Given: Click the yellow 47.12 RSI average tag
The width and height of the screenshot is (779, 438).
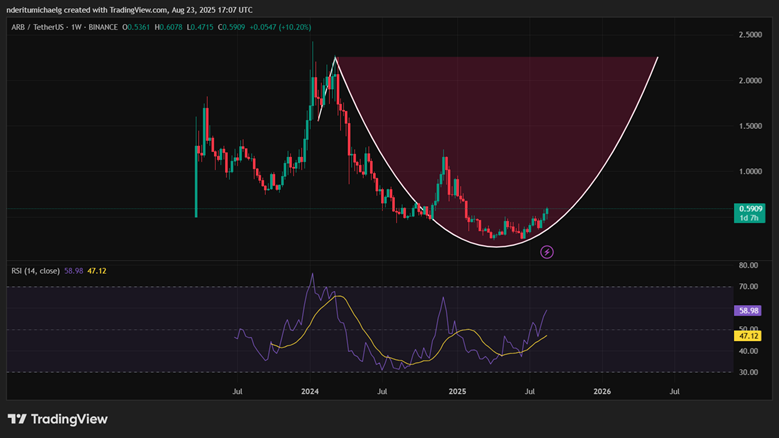Looking at the screenshot, I should (748, 337).
